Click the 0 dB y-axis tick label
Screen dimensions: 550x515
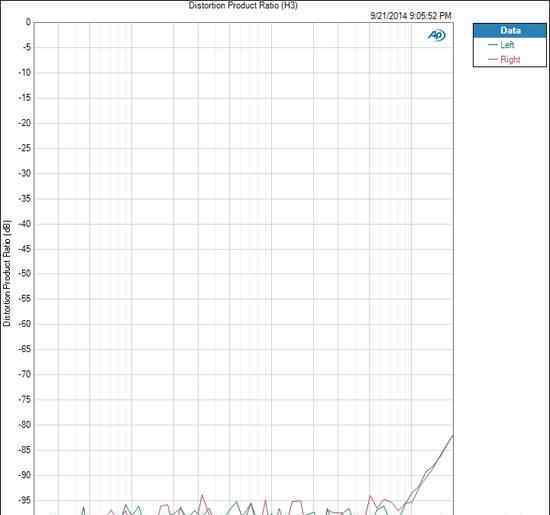28,22
